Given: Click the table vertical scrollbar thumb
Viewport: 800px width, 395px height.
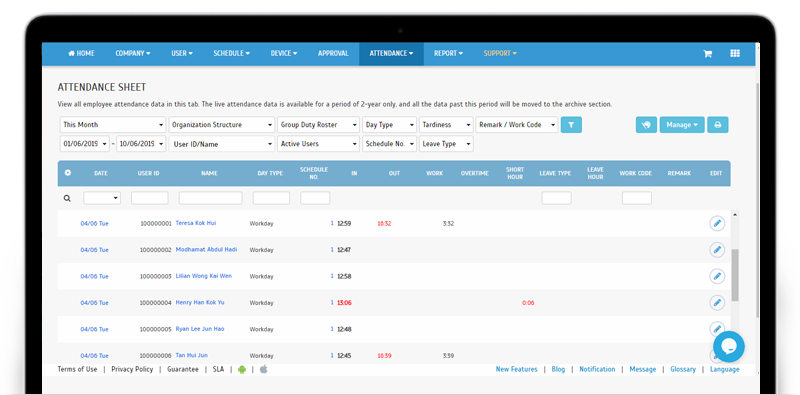Looking at the screenshot, I should pyautogui.click(x=735, y=275).
